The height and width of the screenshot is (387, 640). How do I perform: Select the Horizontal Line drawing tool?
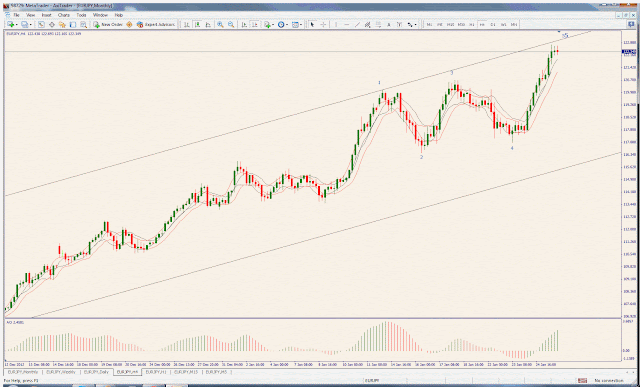(347, 24)
